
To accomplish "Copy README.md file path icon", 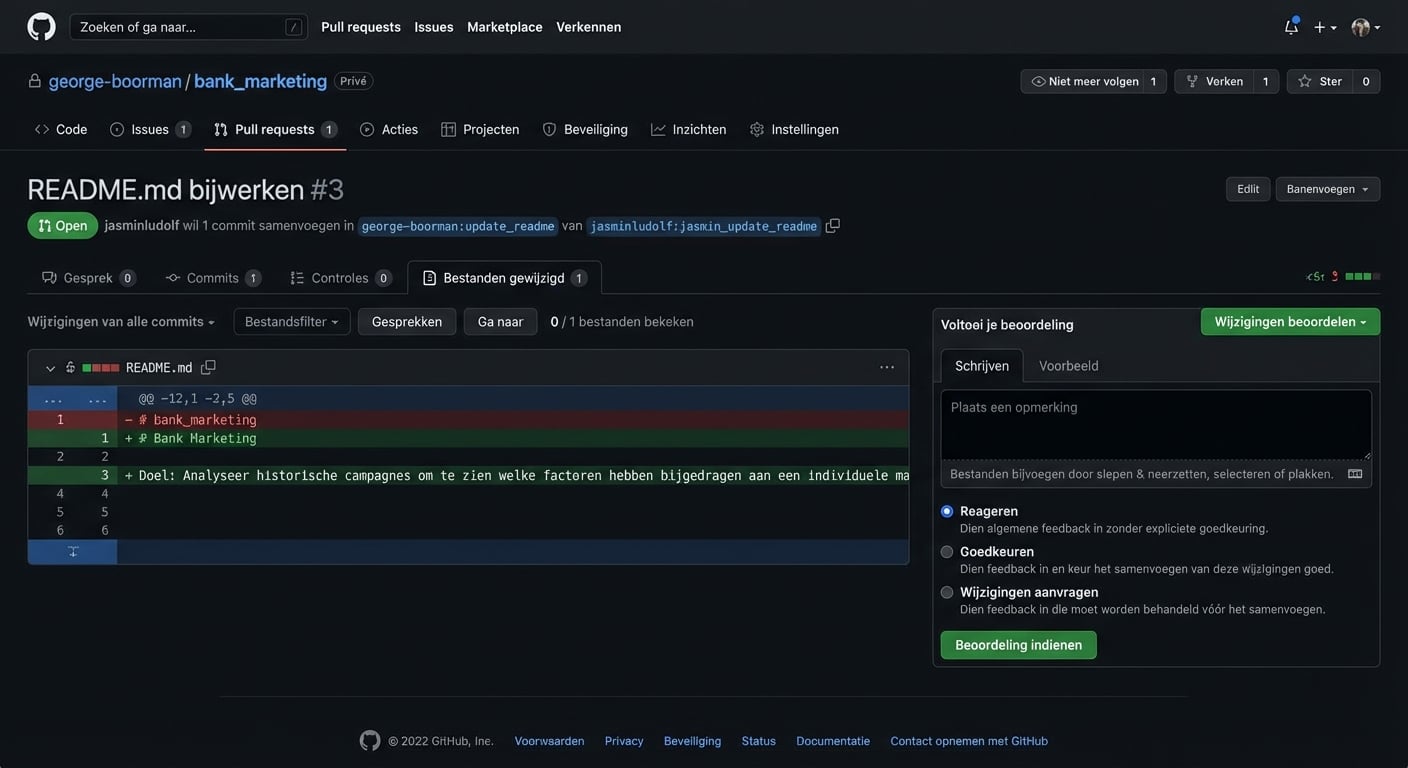I will click(208, 368).
